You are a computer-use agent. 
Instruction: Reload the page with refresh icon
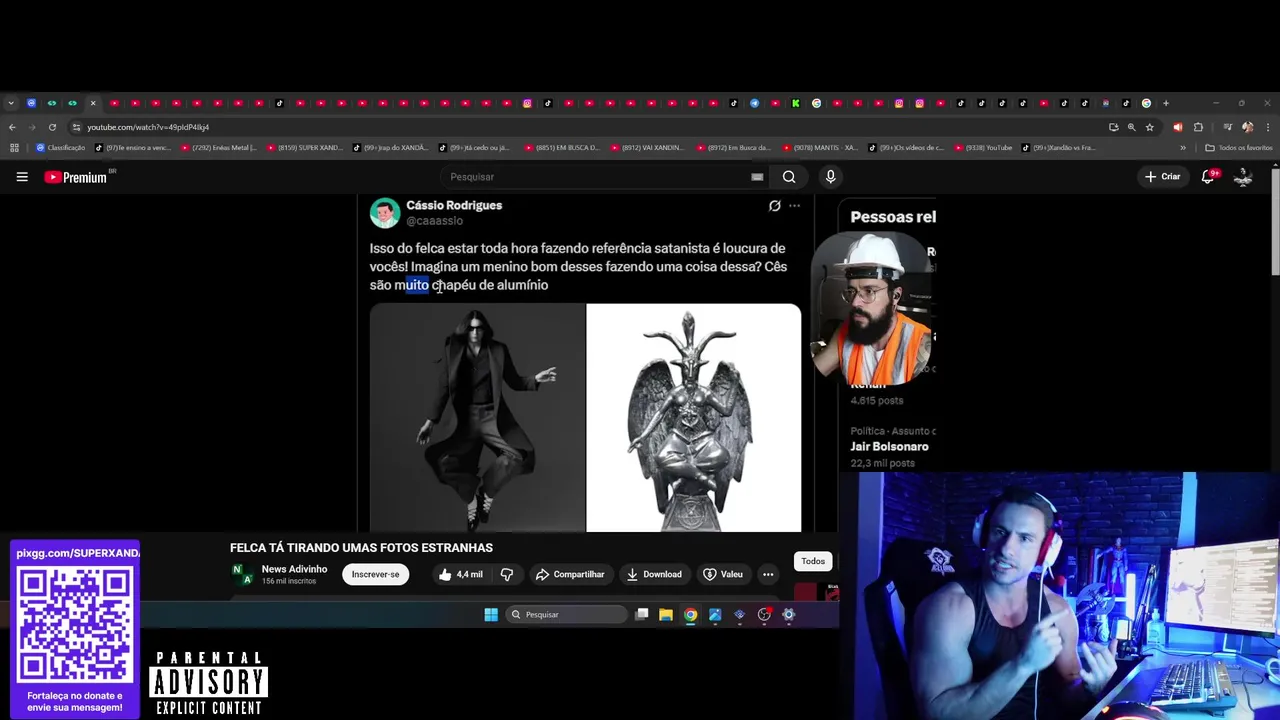(x=52, y=127)
